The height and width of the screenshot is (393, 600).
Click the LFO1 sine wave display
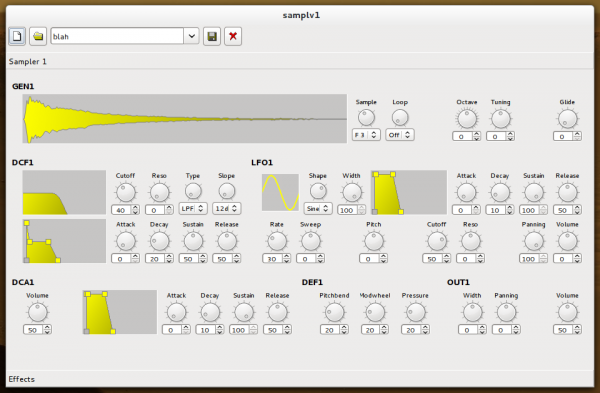280,192
